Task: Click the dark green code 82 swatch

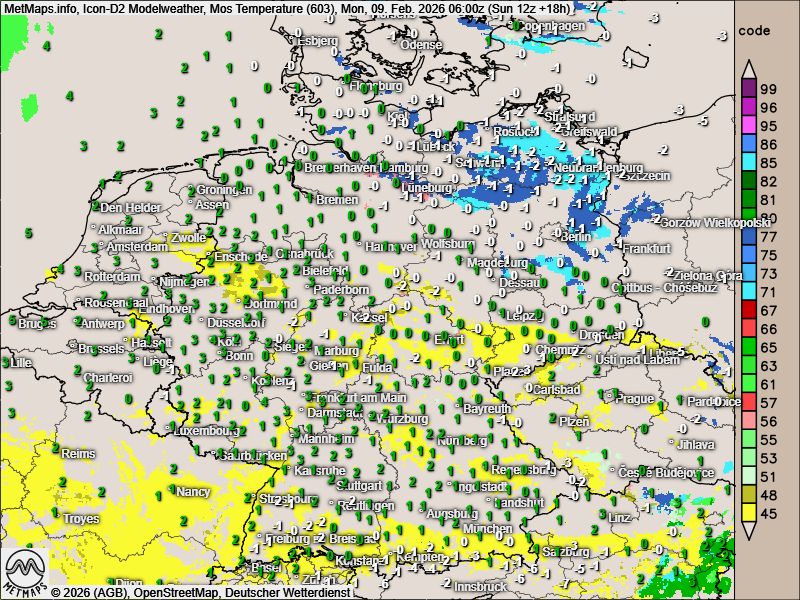Action: click(748, 181)
